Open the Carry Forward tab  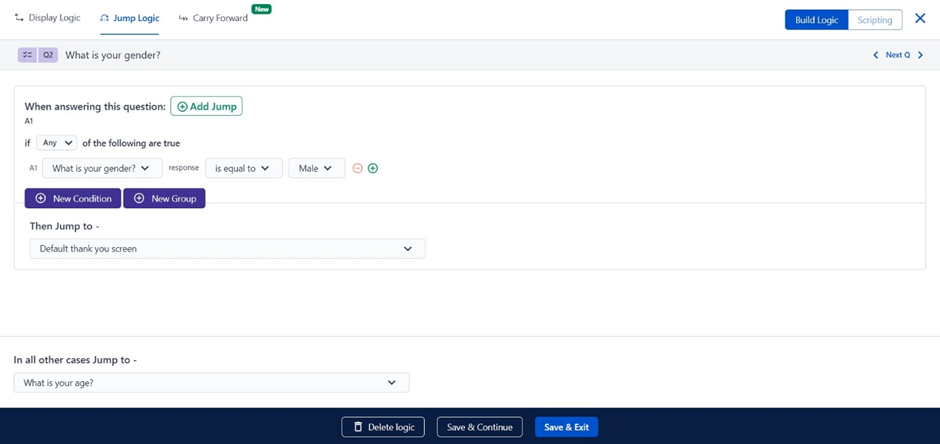point(213,18)
